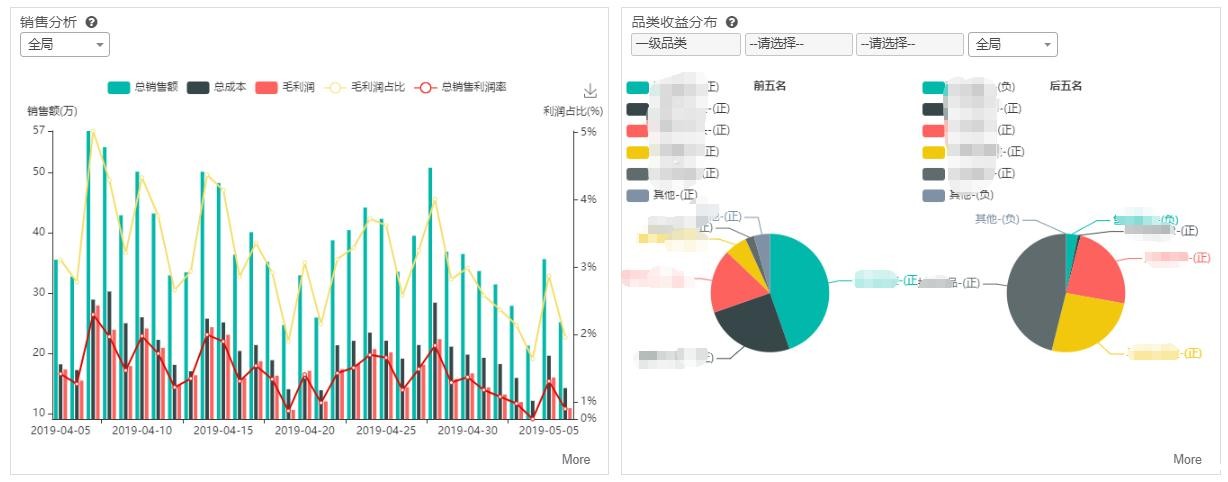Open the 一级品类 selector
This screenshot has width=1228, height=482.
(685, 45)
